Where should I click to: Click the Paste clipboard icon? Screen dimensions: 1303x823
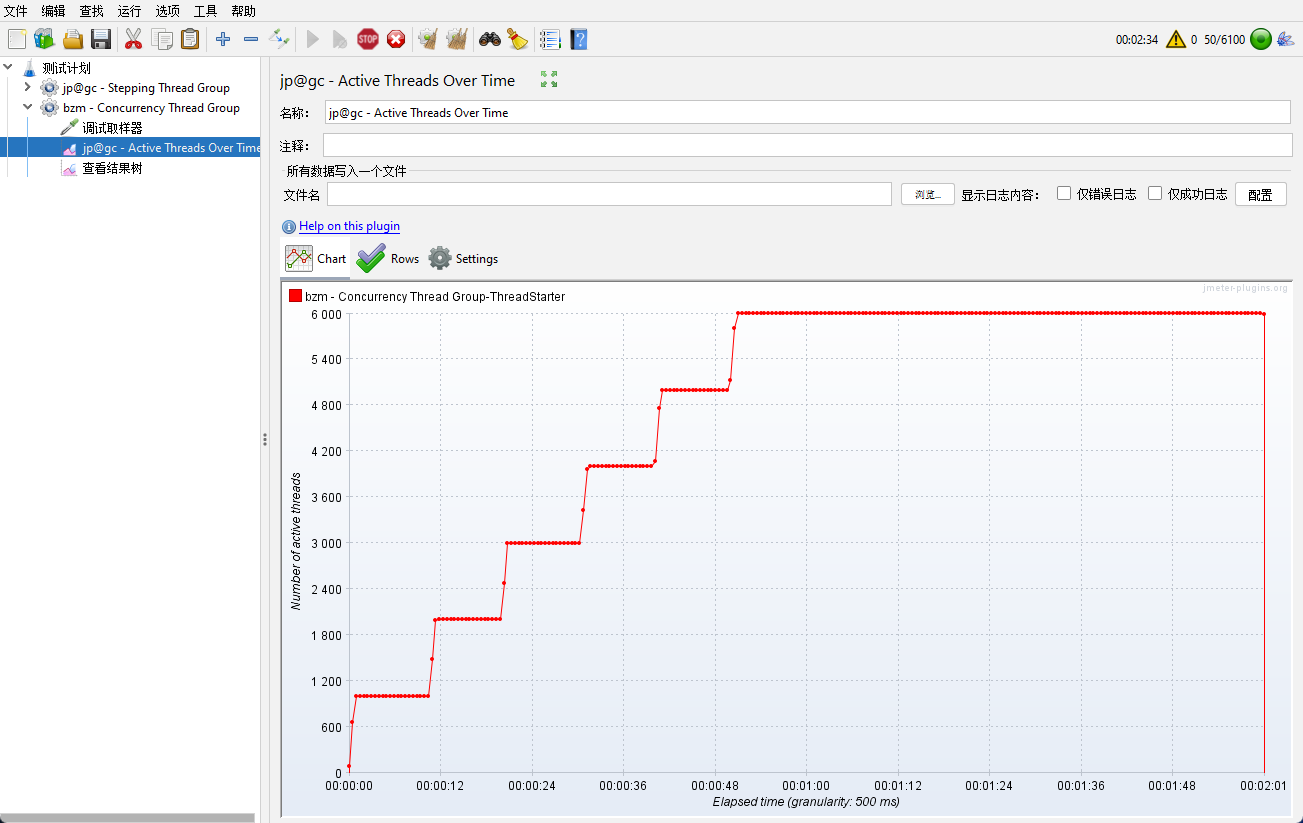point(190,39)
